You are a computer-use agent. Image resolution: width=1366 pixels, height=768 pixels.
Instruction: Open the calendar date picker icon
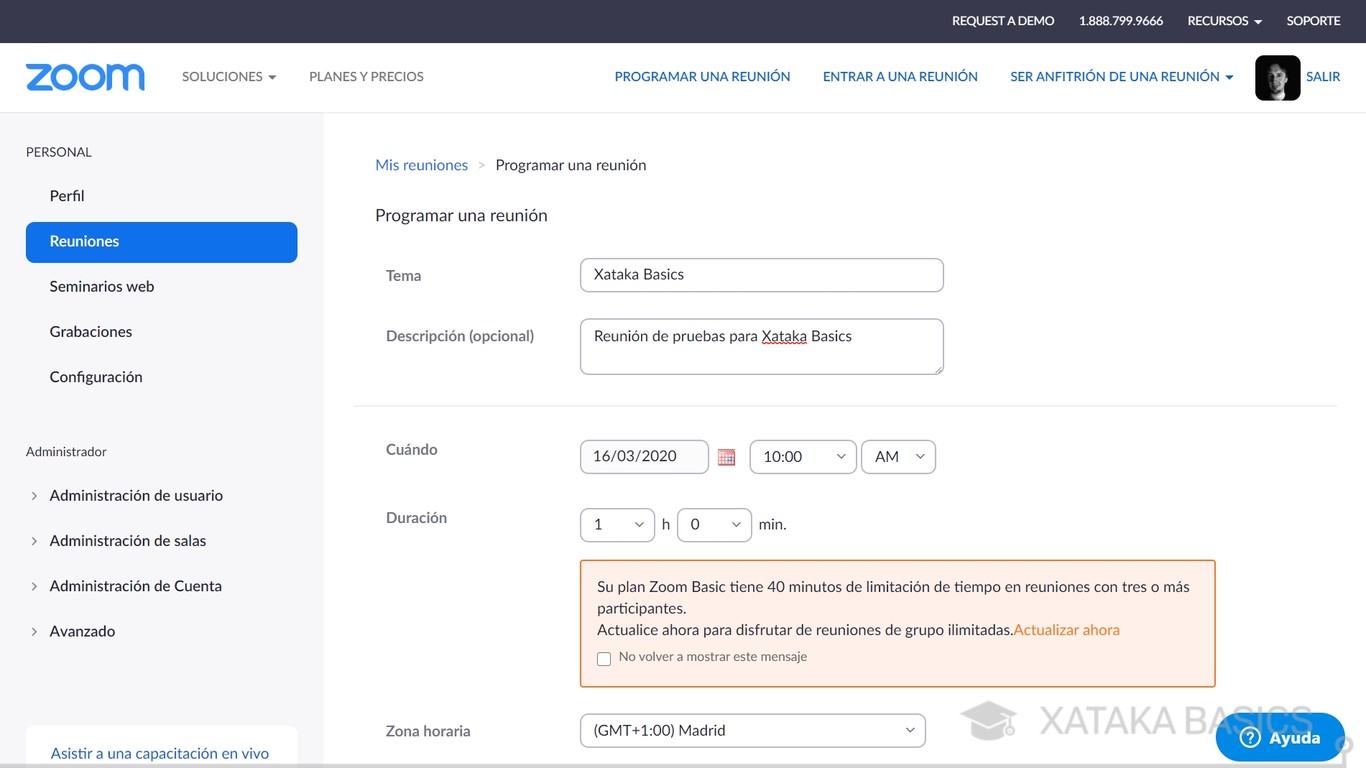(727, 457)
